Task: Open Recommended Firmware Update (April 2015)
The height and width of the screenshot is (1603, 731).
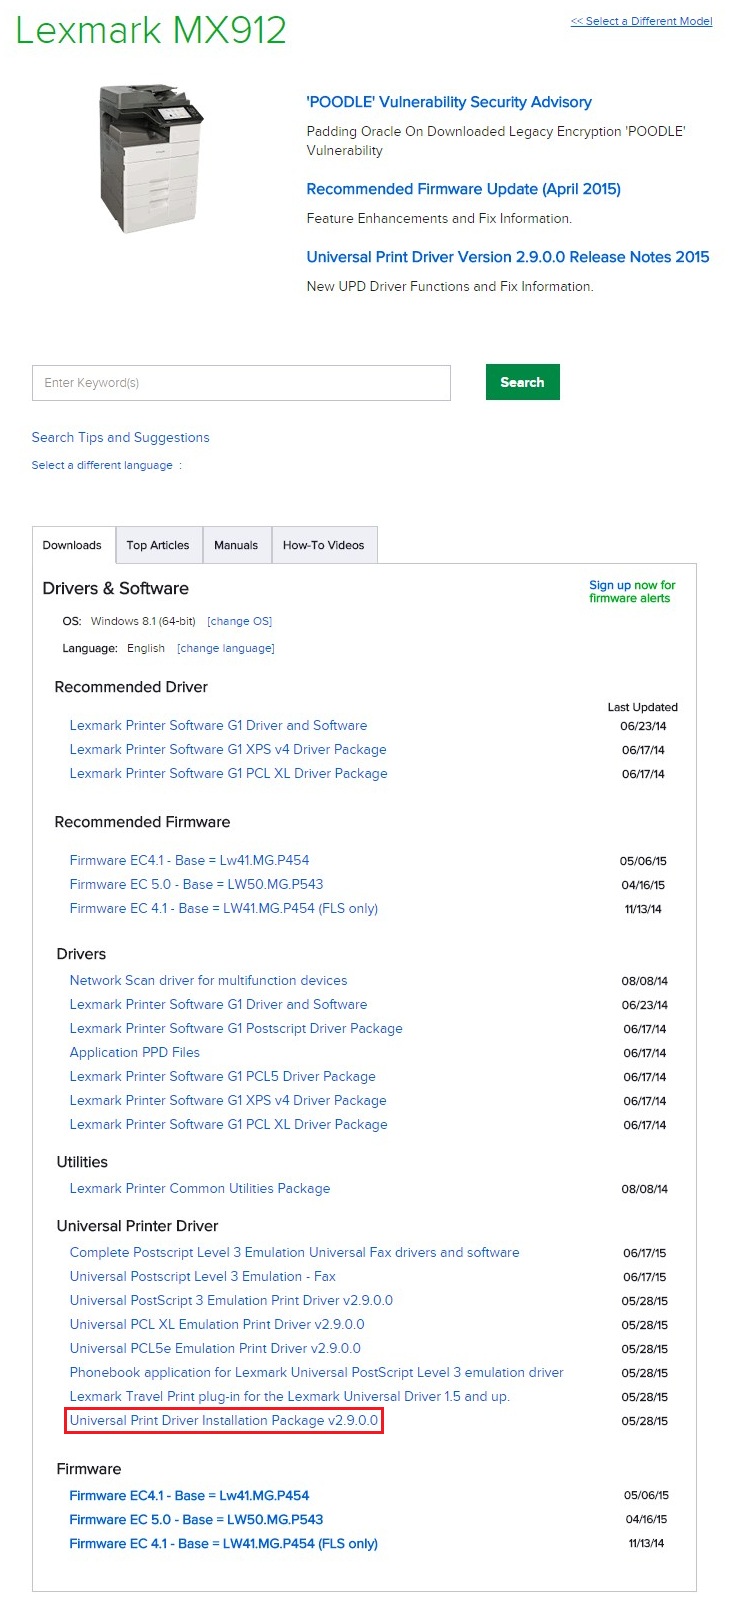Action: click(463, 189)
